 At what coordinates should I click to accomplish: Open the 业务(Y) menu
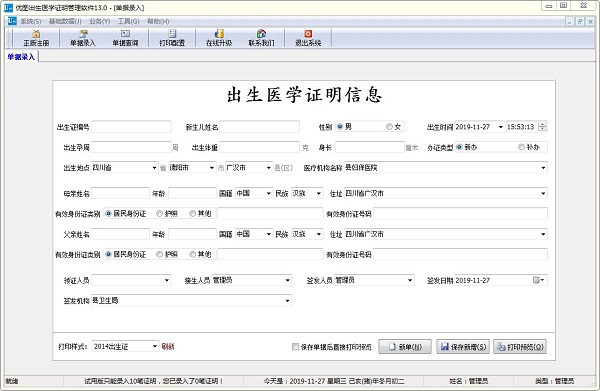click(x=99, y=21)
